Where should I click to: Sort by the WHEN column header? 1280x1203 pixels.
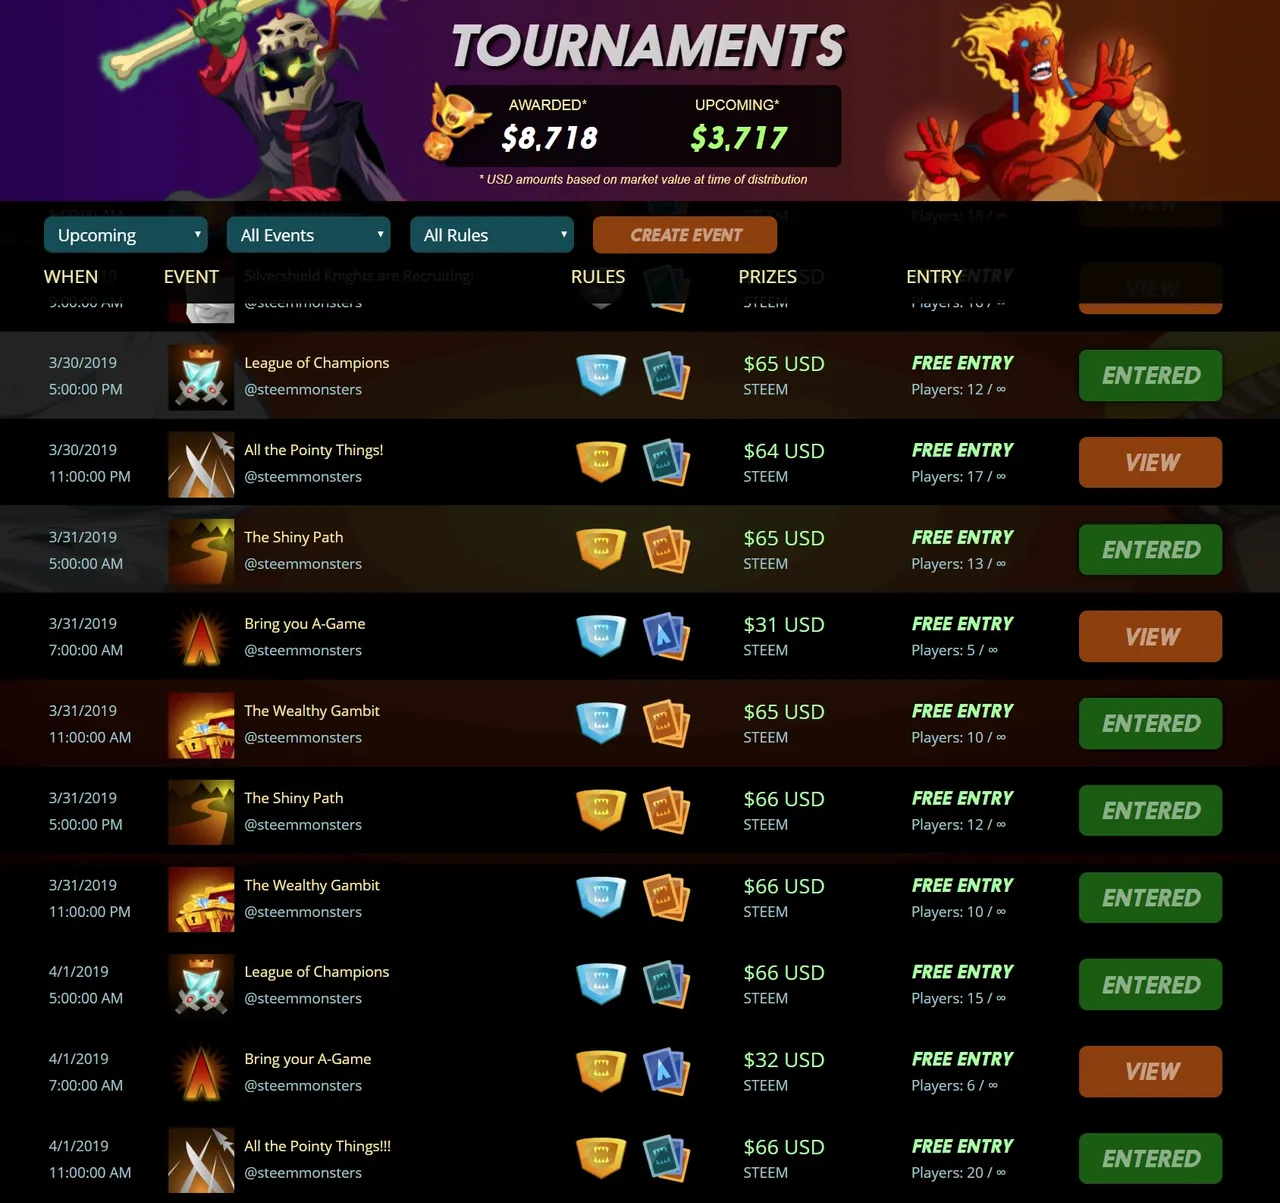[x=71, y=277]
